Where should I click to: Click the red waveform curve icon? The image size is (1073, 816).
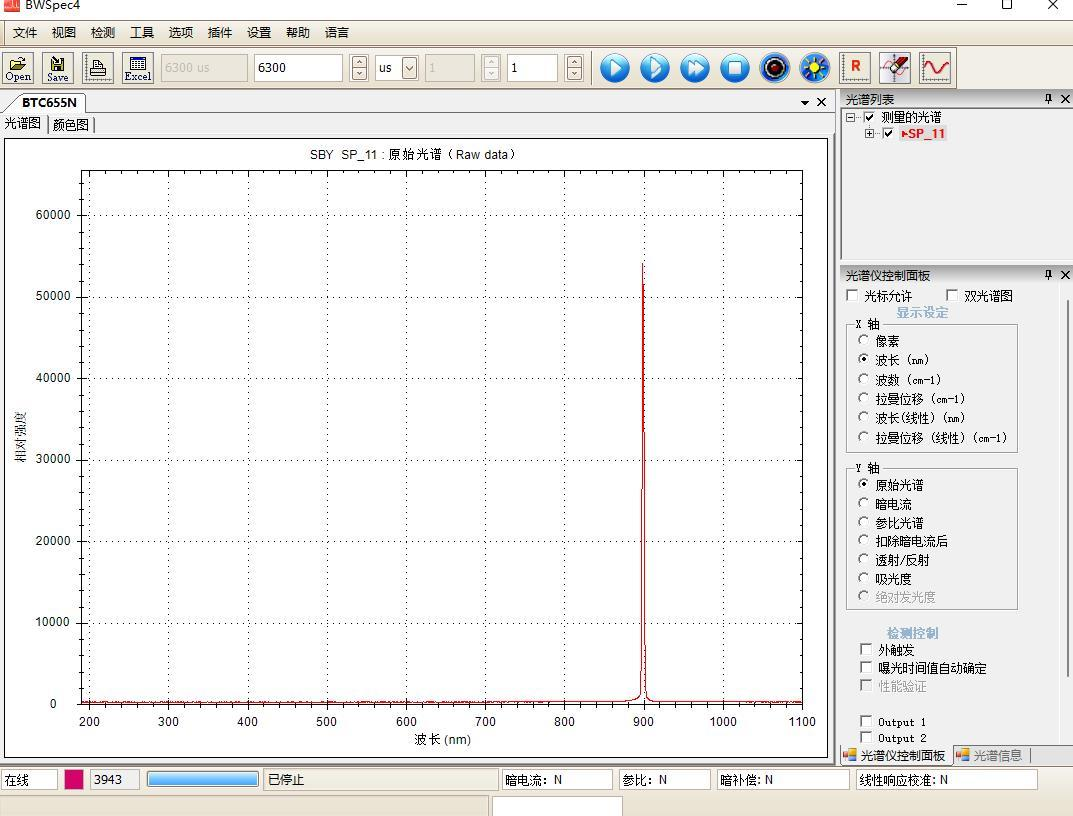[x=936, y=68]
